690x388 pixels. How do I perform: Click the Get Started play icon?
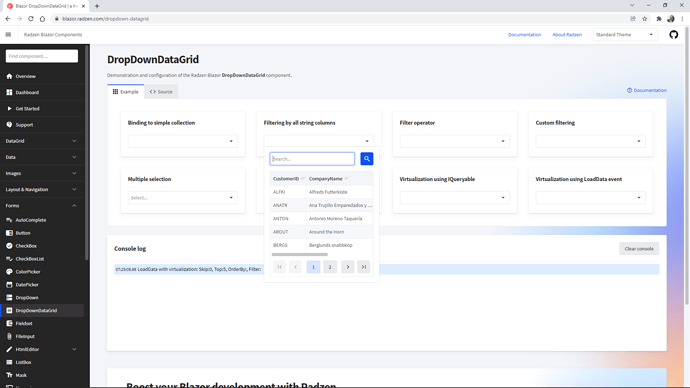click(x=9, y=108)
